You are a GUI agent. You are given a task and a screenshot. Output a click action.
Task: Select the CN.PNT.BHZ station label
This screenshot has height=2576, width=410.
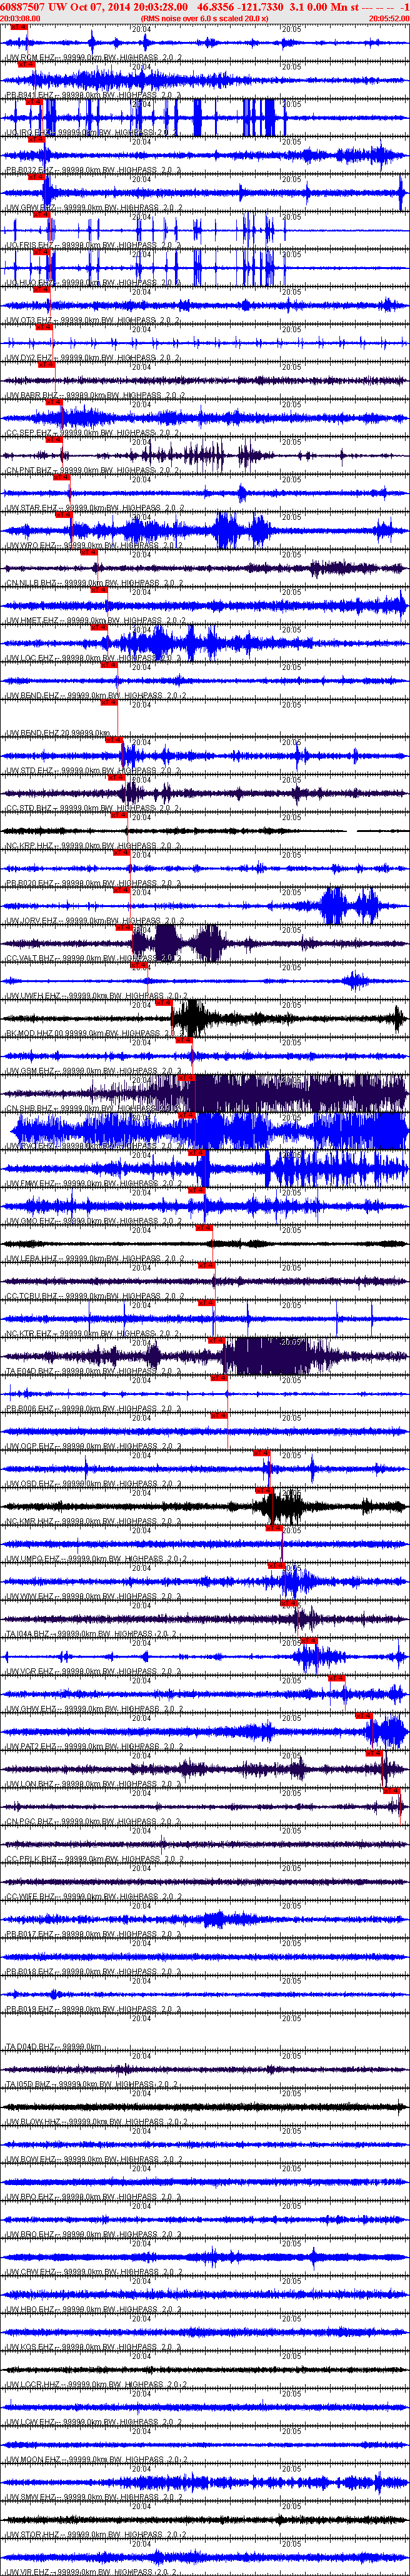[93, 471]
